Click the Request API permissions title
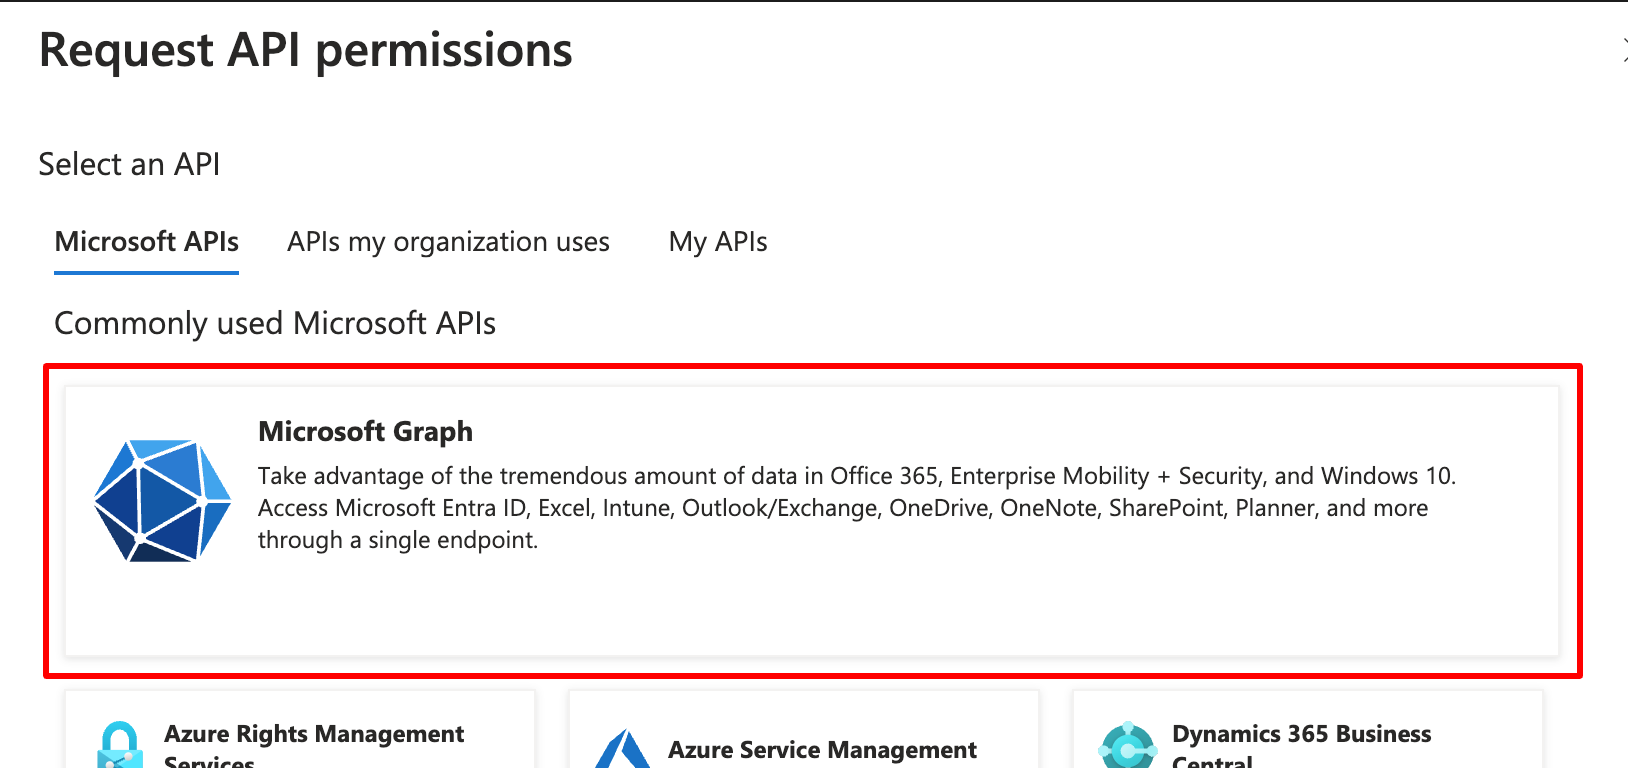 pyautogui.click(x=306, y=51)
